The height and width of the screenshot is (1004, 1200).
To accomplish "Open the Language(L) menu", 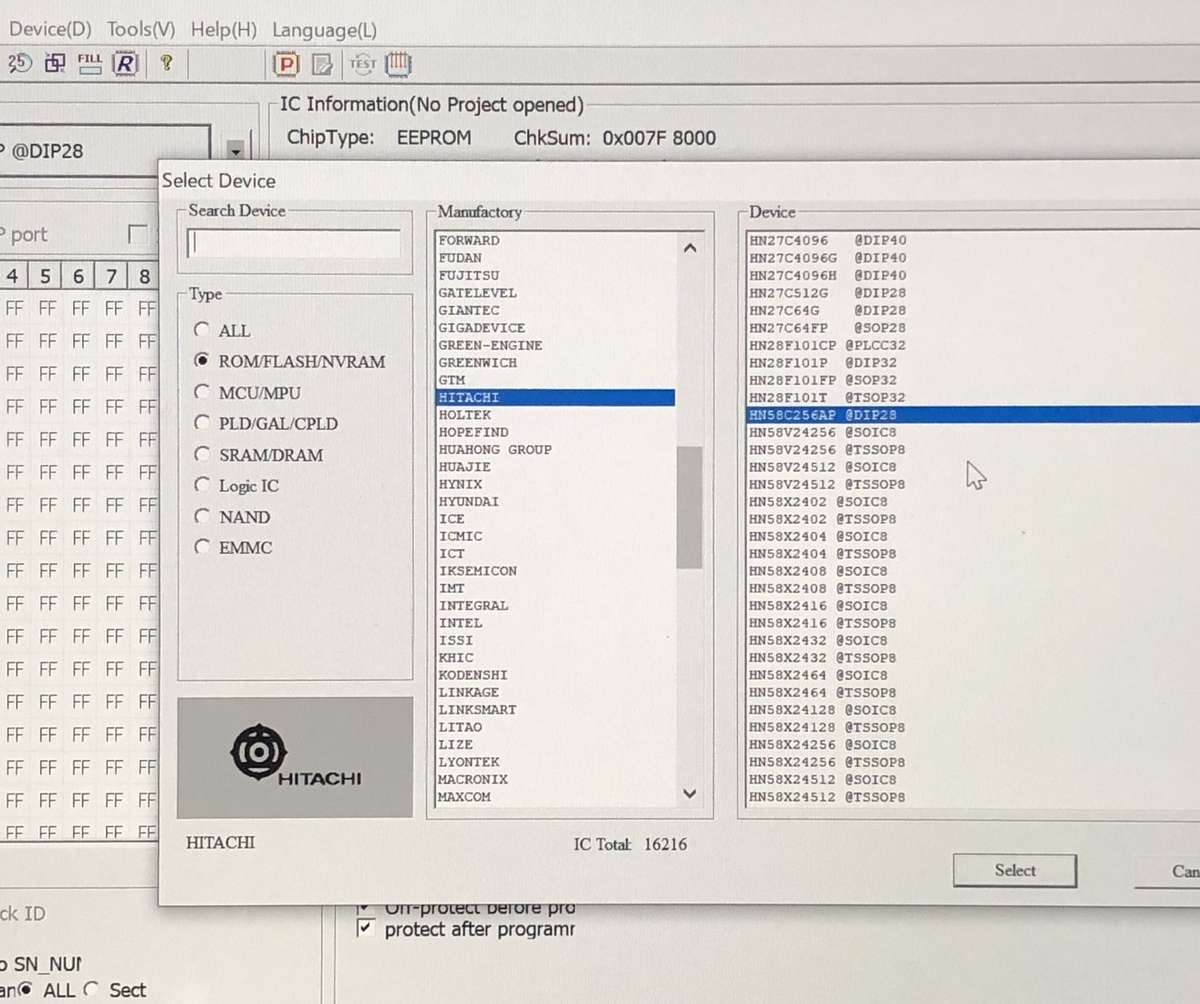I will 325,30.
